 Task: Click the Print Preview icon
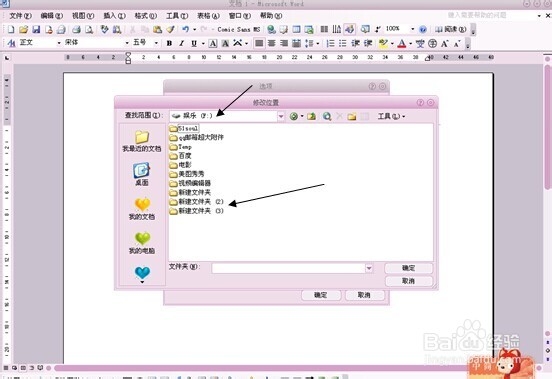tap(89, 30)
